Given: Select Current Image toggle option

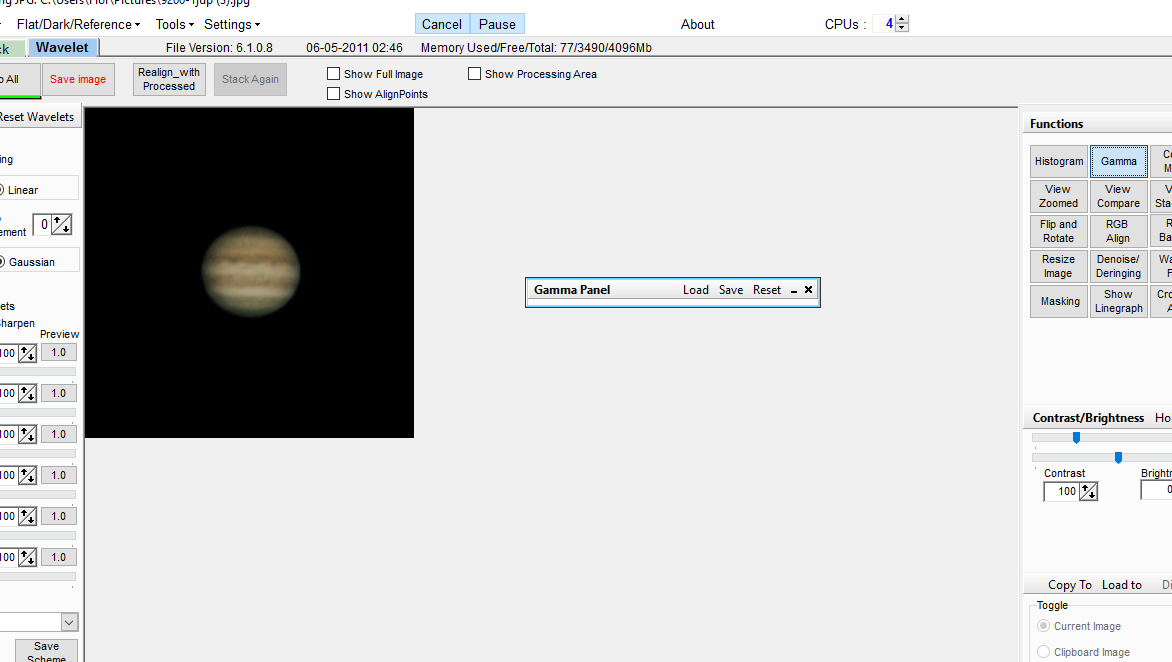Looking at the screenshot, I should point(1043,626).
